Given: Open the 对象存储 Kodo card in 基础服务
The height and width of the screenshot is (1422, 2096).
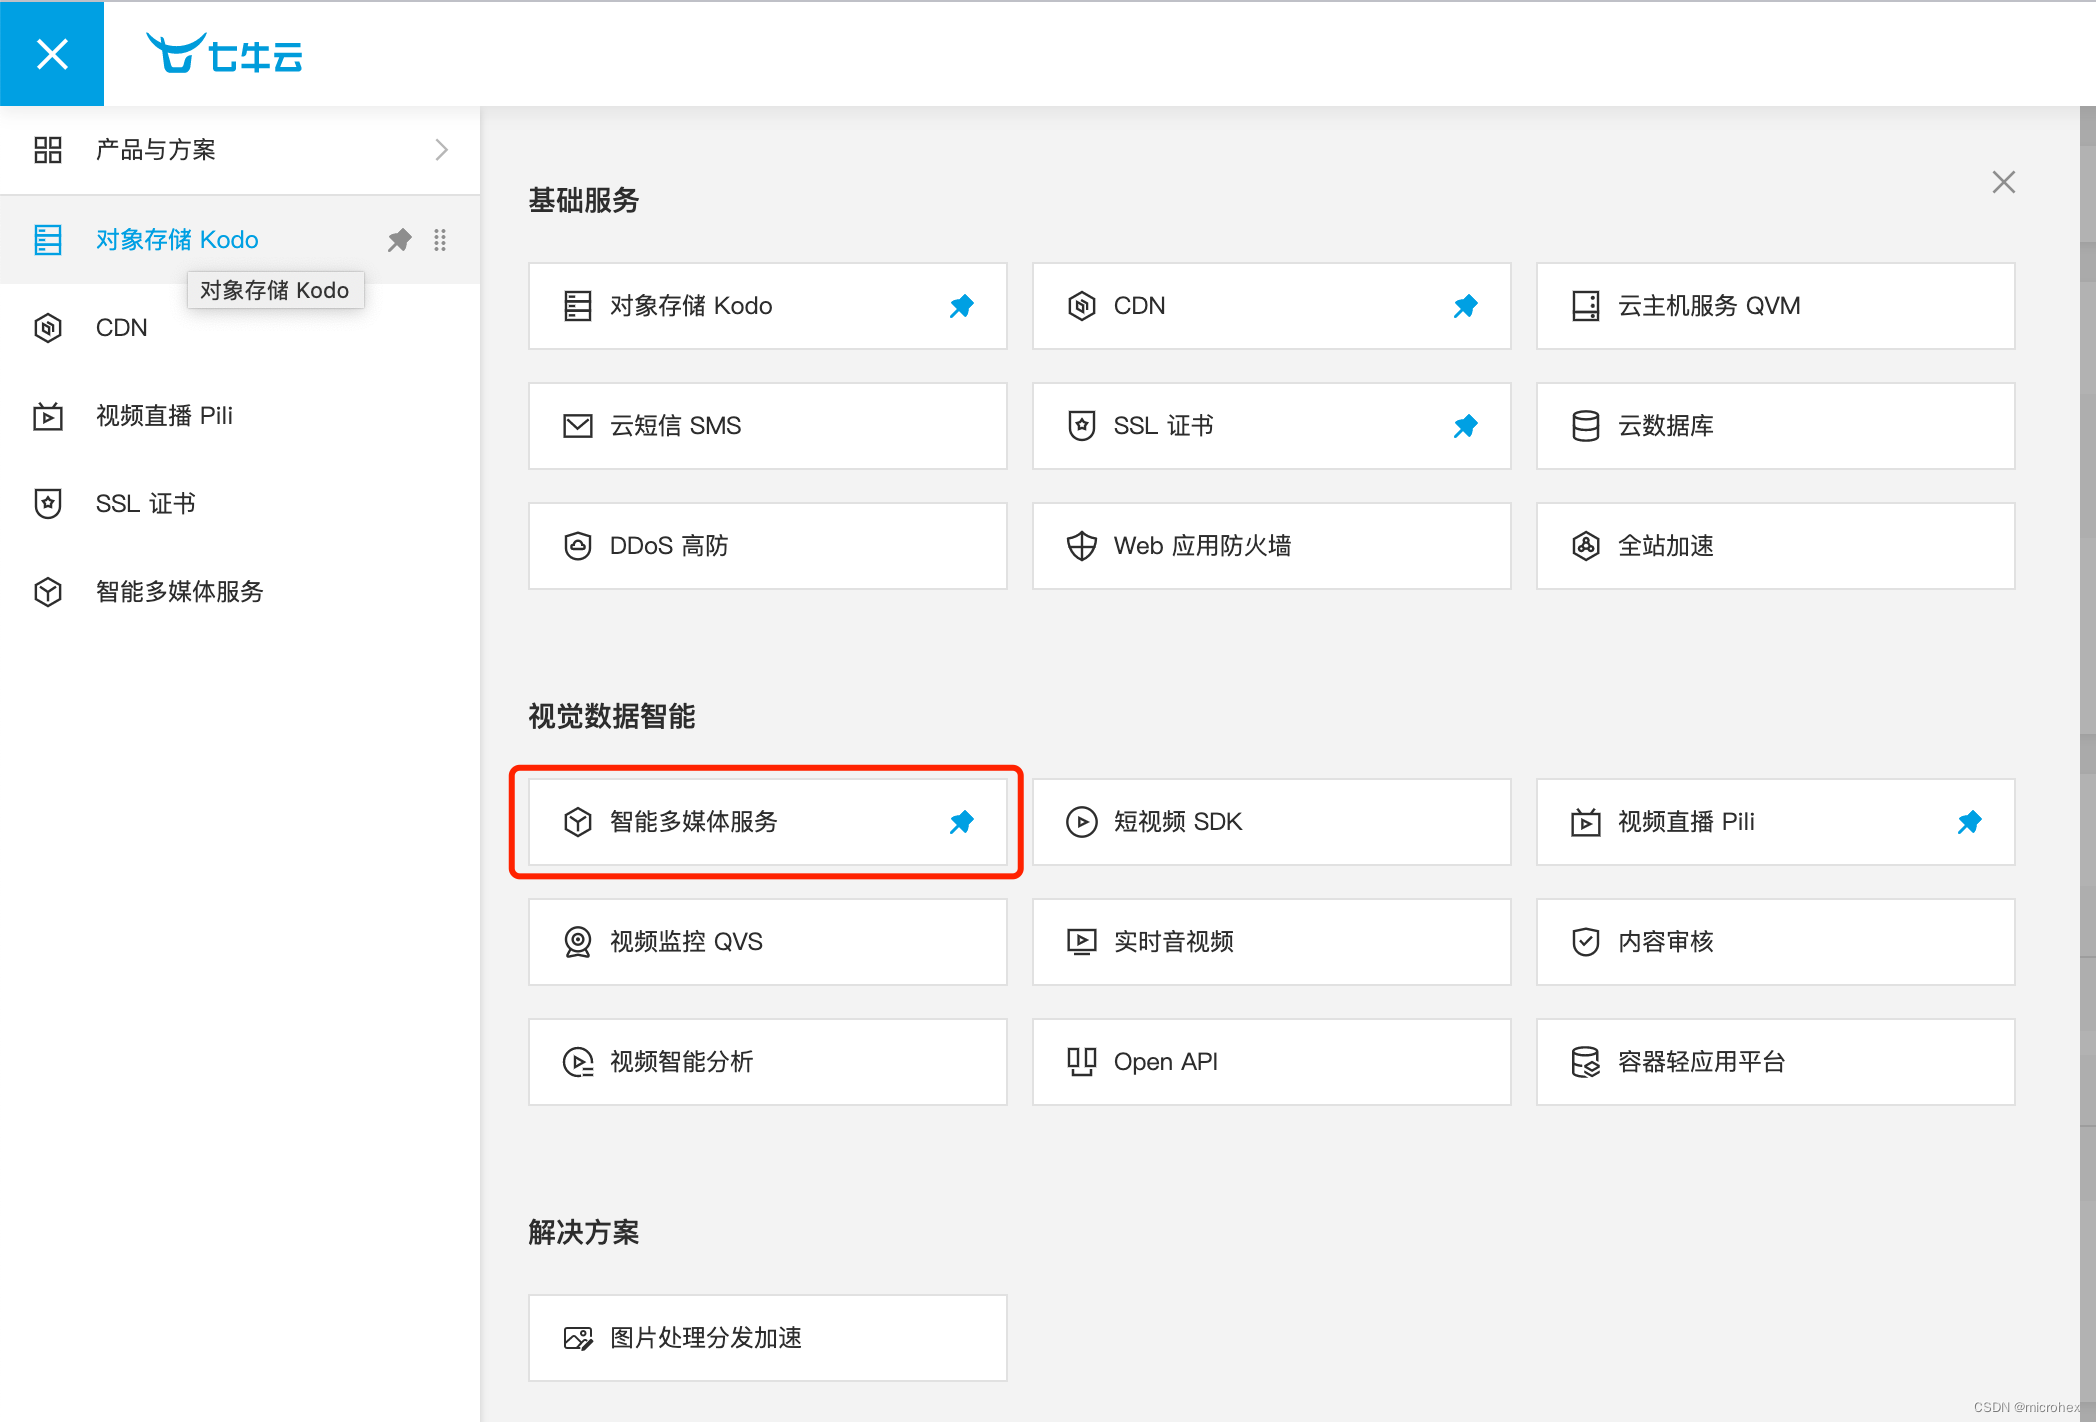Looking at the screenshot, I should point(768,306).
